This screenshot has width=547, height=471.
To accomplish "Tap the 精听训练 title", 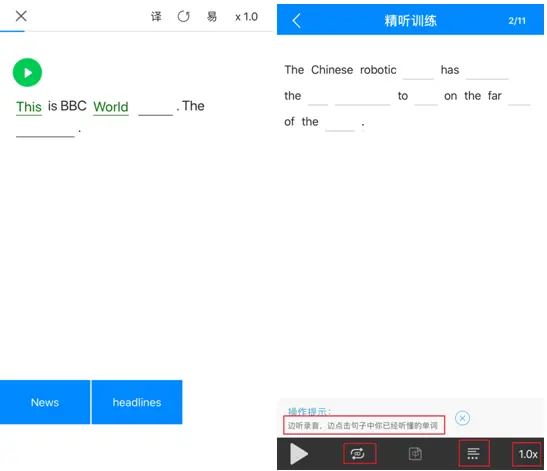I will pyautogui.click(x=410, y=21).
